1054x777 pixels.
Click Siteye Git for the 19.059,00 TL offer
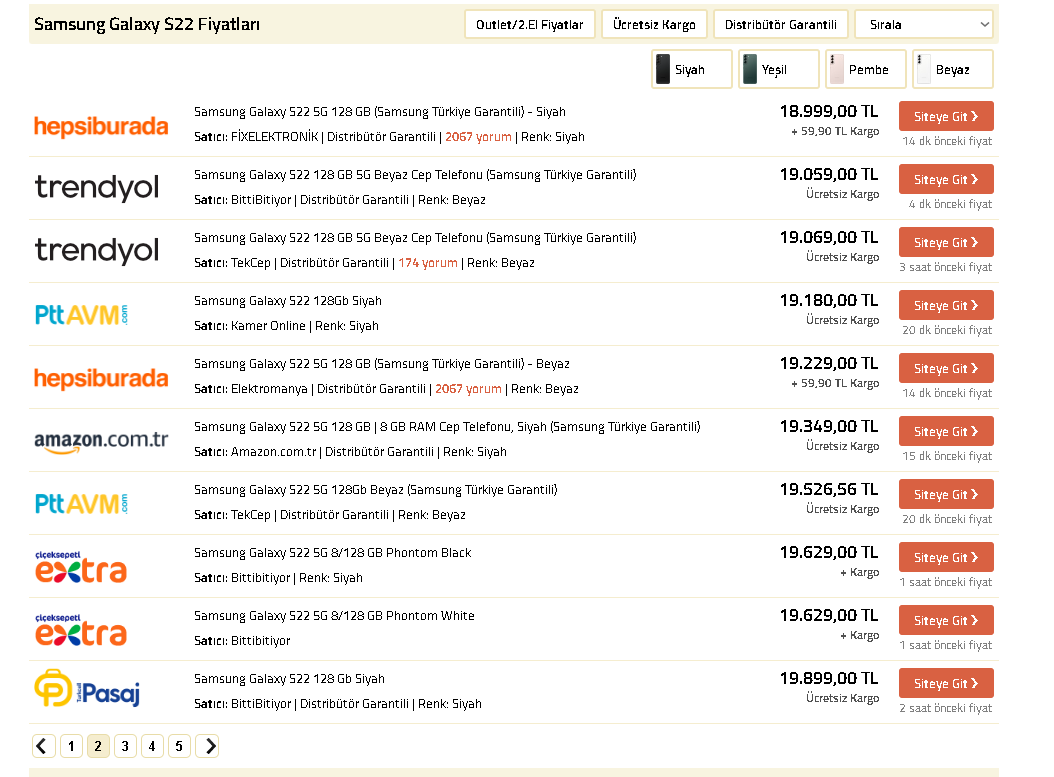946,179
